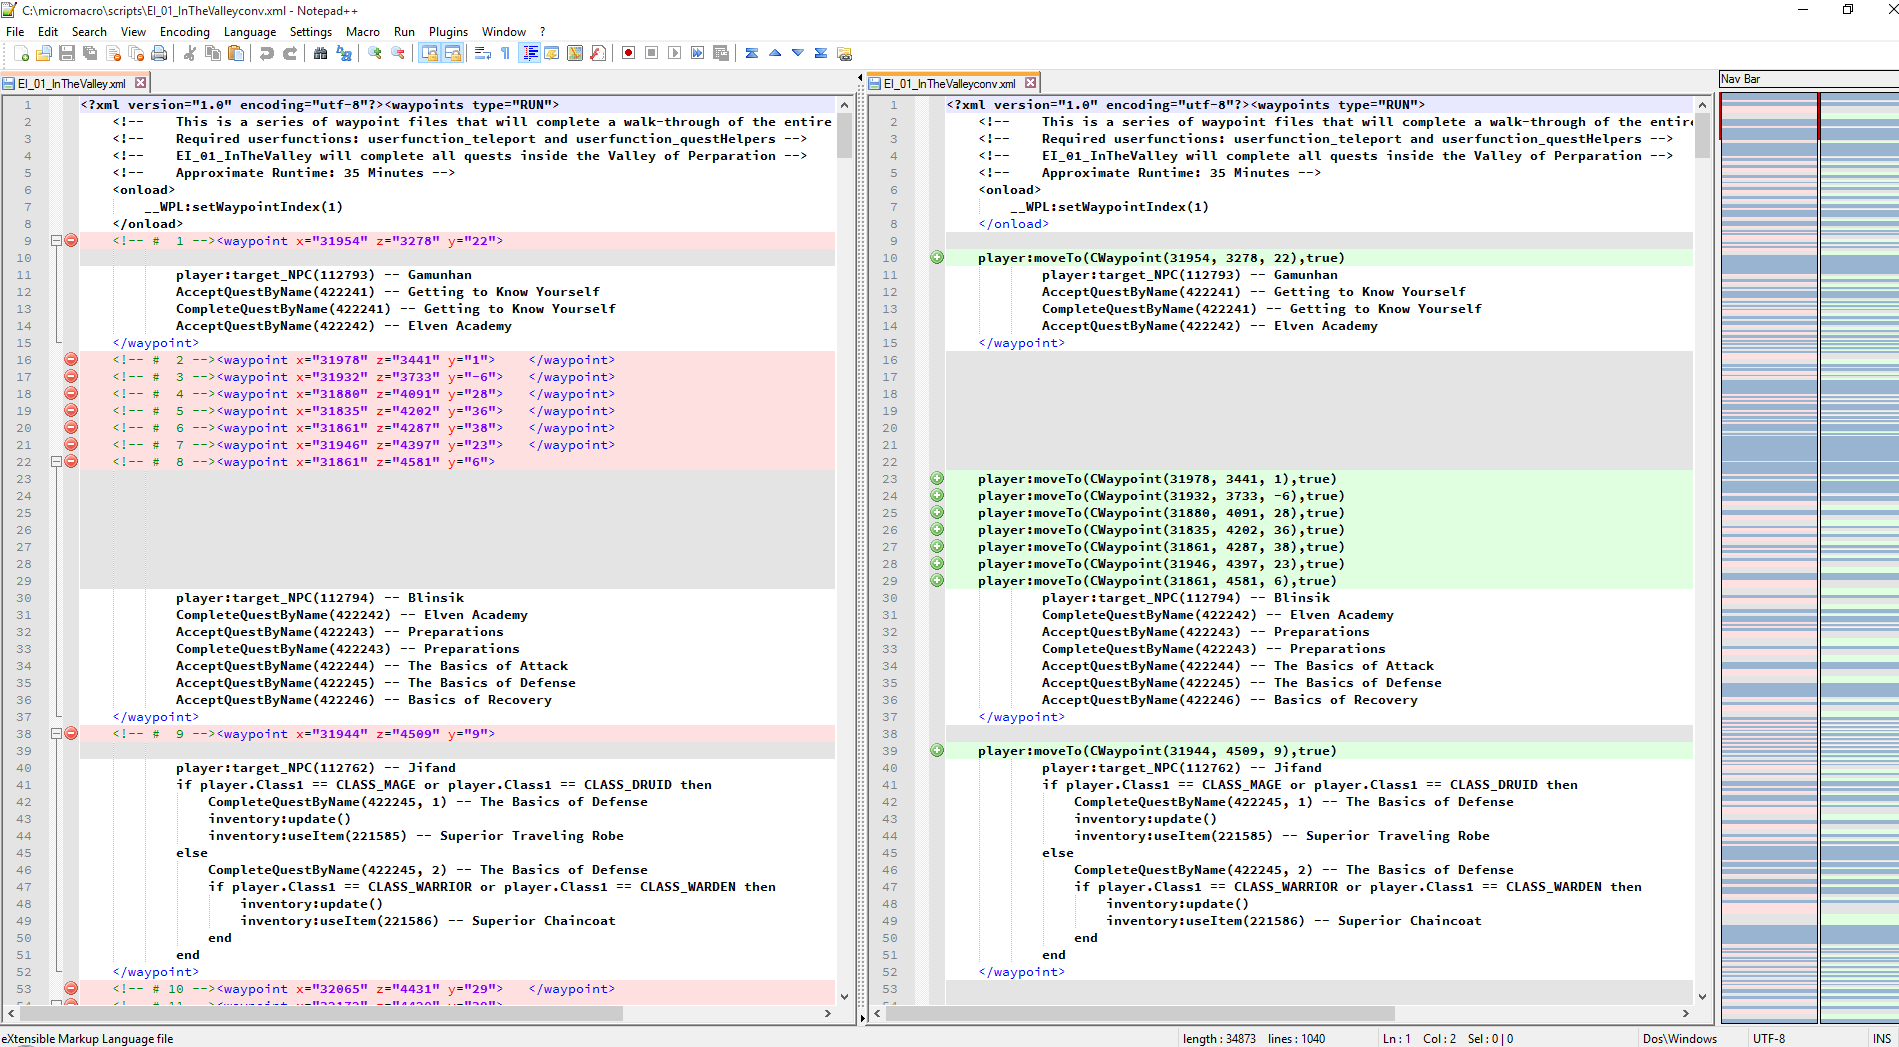This screenshot has height=1047, width=1899.
Task: Switch to the EI_01_InTheValleyconv.xml tab
Action: pyautogui.click(x=948, y=84)
